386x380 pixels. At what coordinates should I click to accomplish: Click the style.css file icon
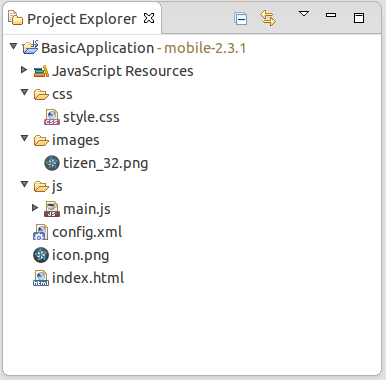[52, 117]
